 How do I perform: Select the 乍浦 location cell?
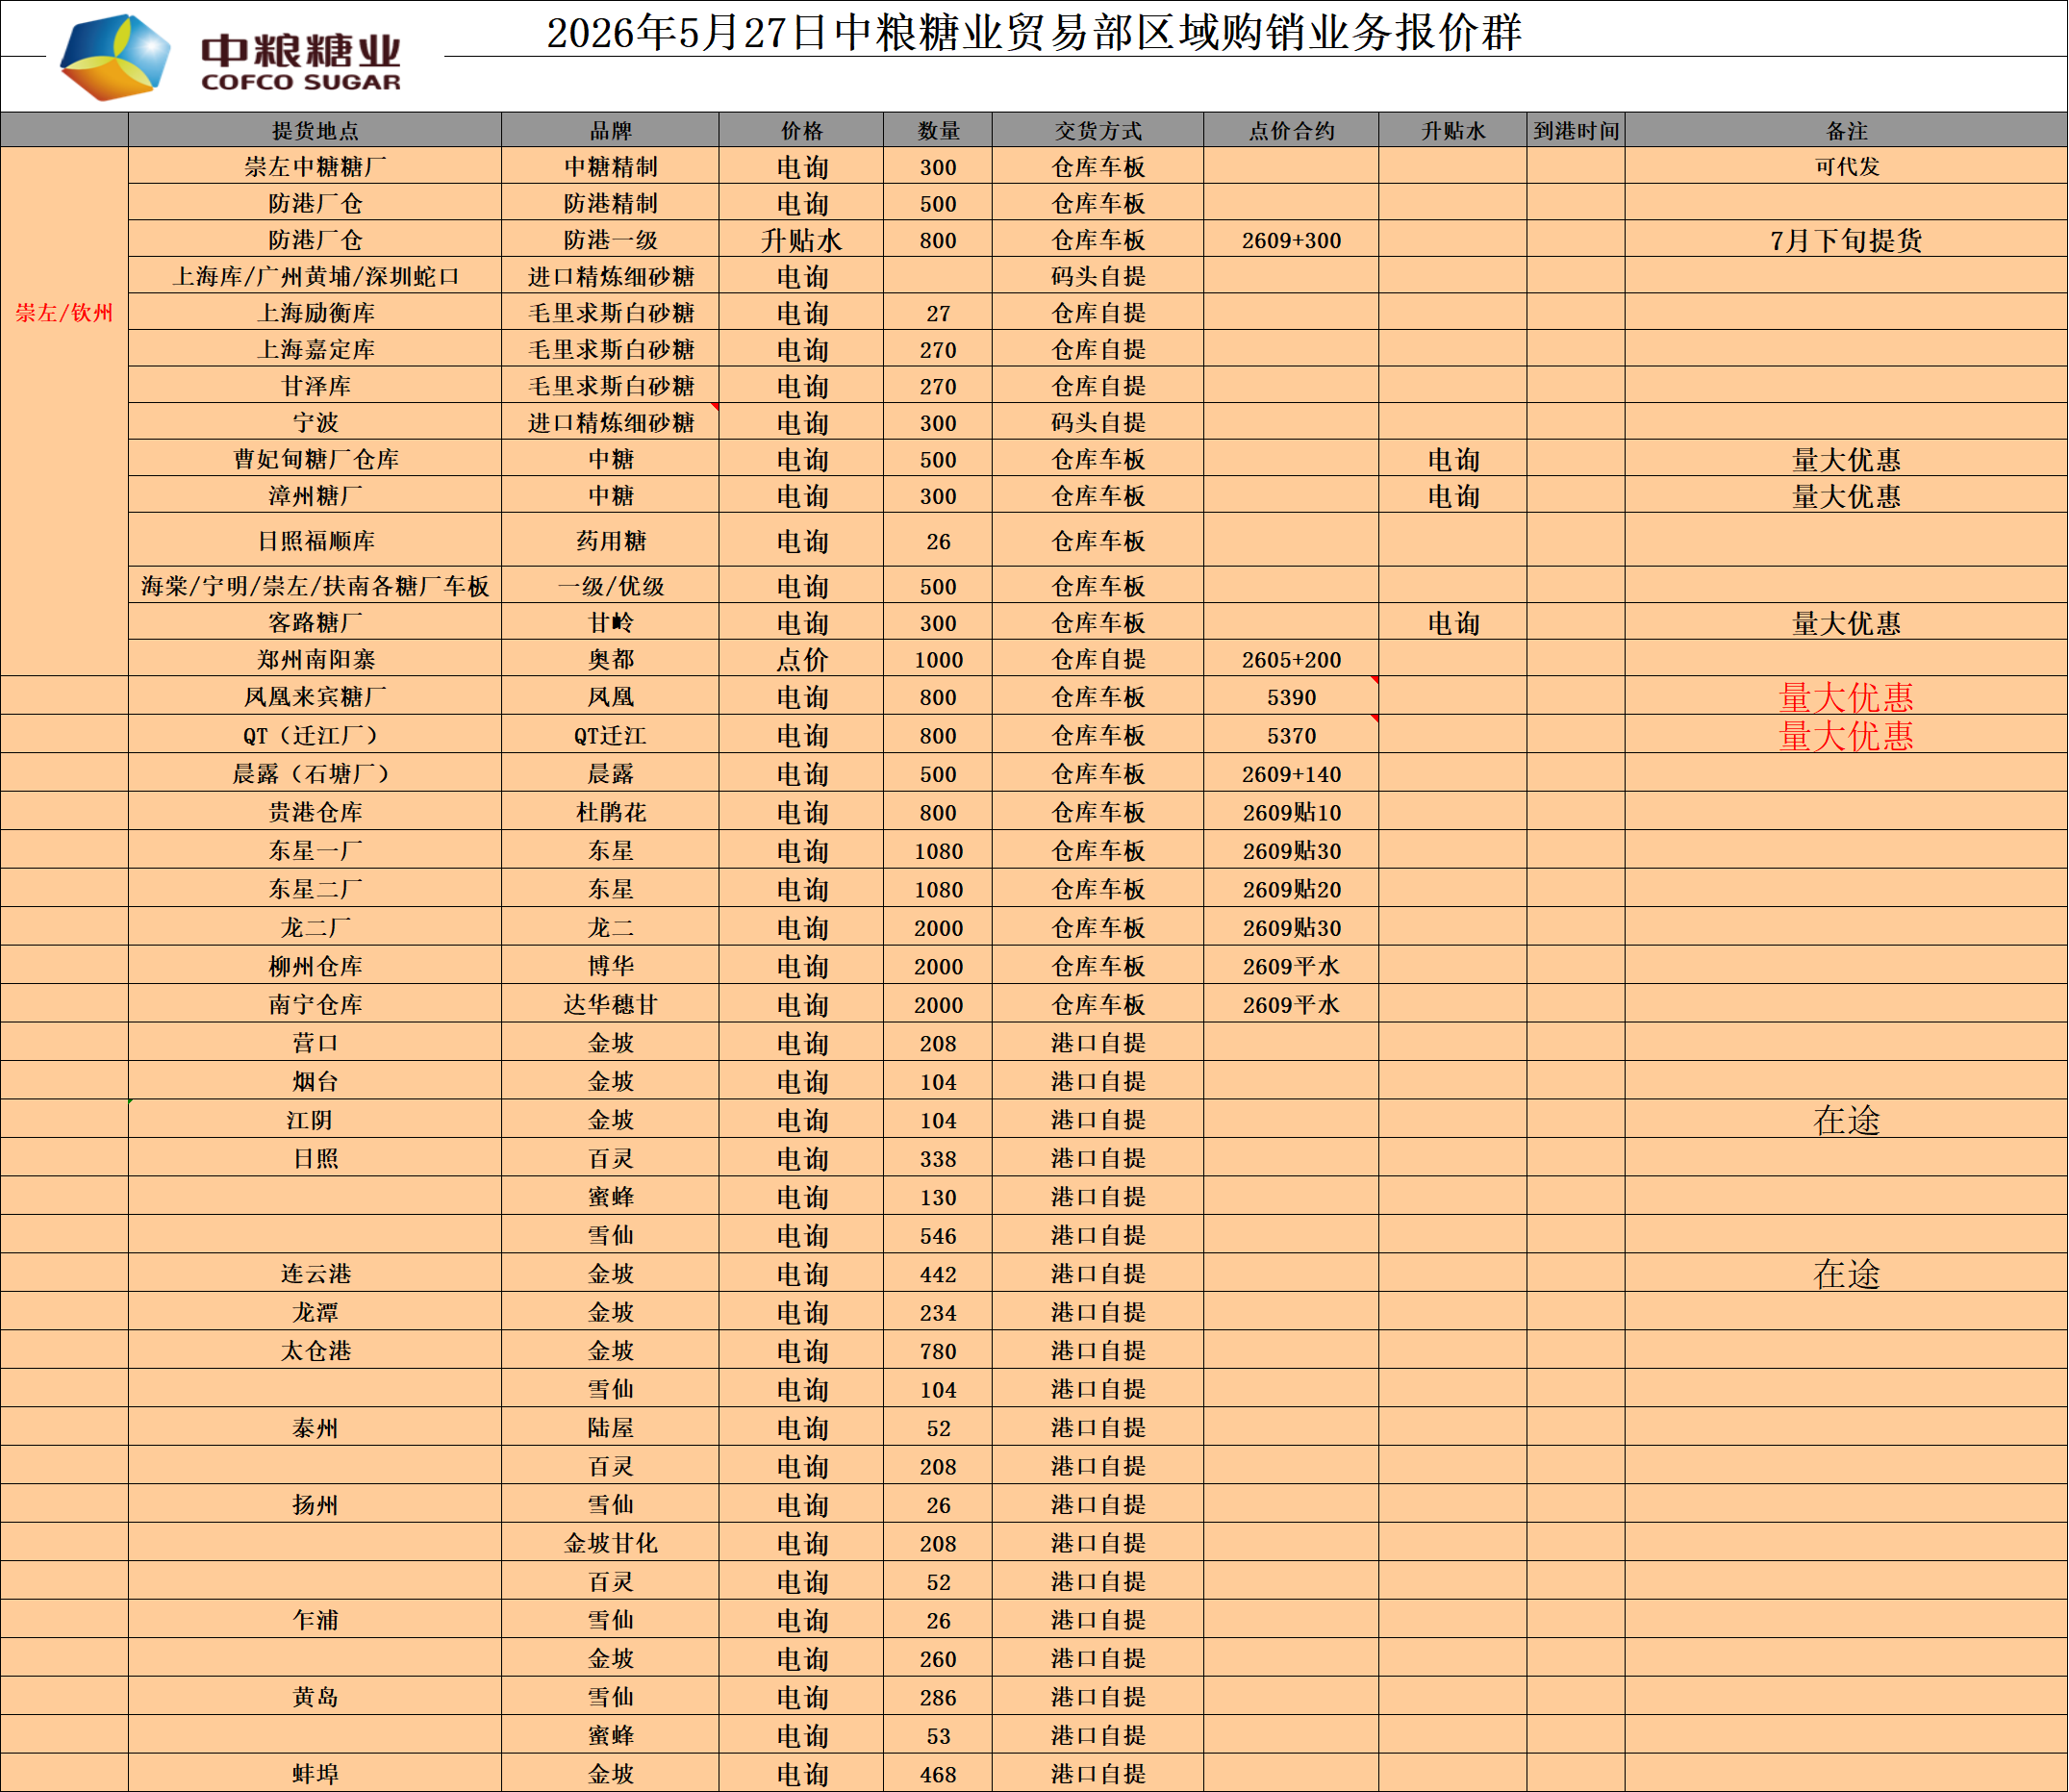click(315, 1620)
